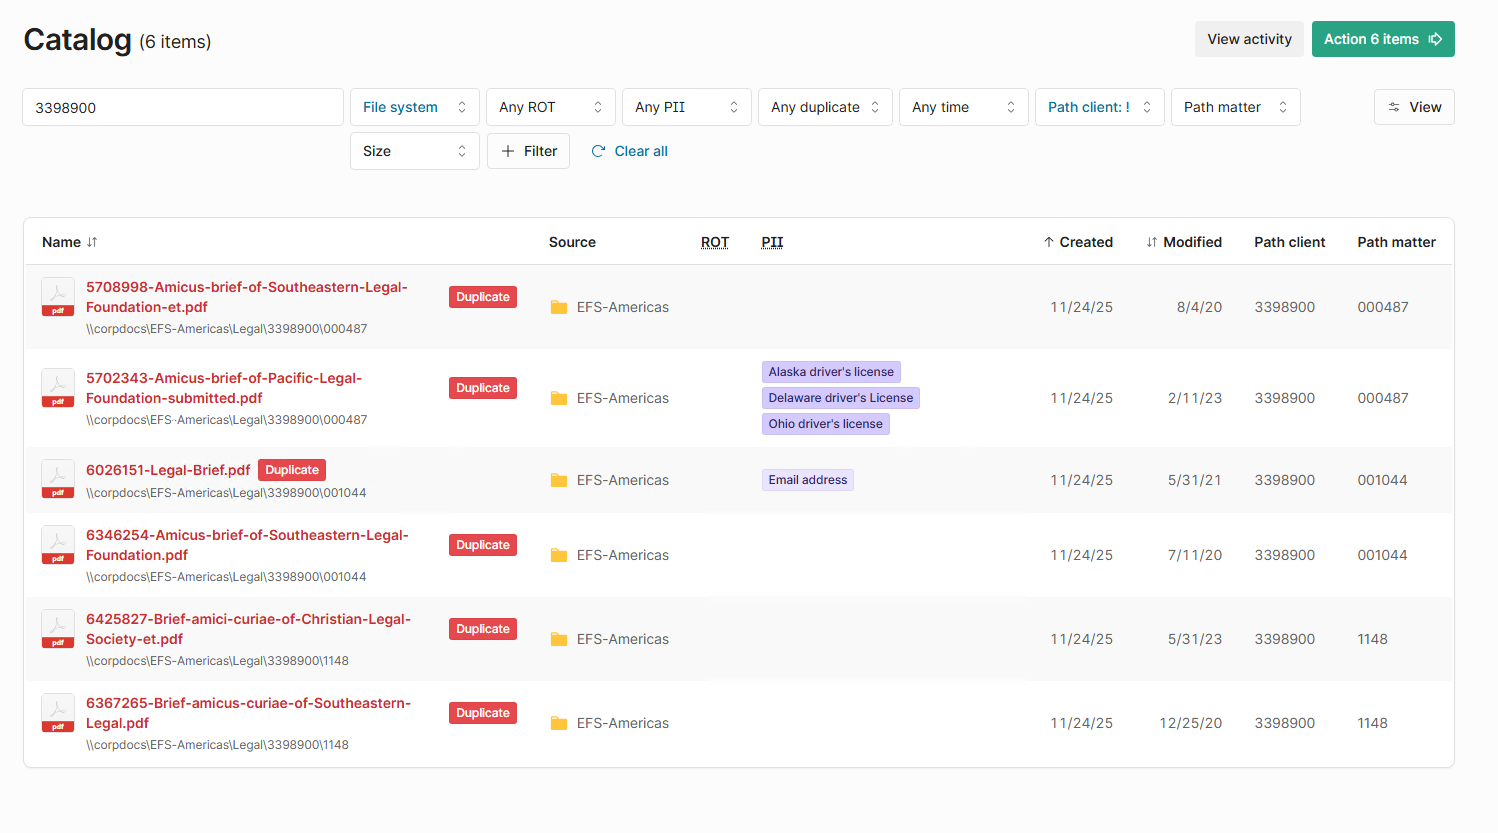Open the File system dropdown
This screenshot has height=833, width=1498.
(x=414, y=107)
